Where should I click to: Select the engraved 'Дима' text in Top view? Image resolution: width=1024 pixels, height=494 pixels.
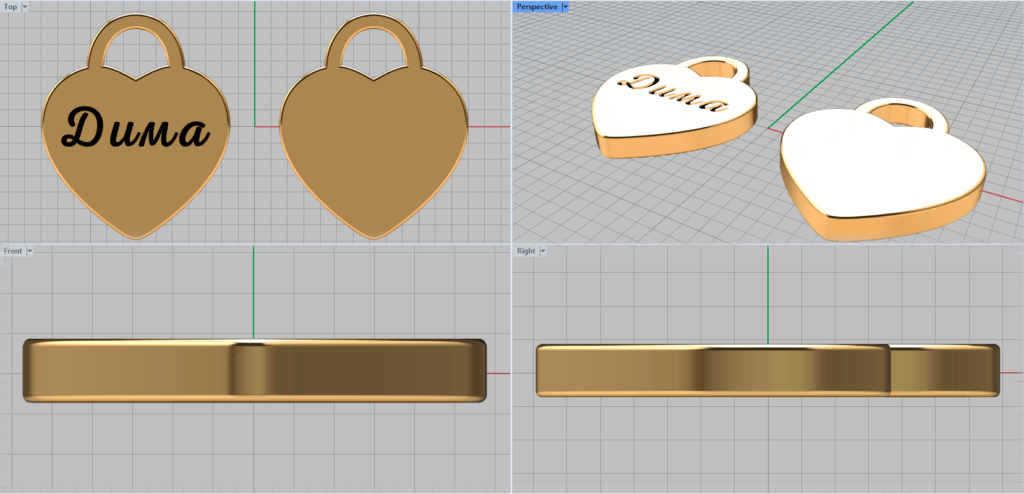tap(136, 129)
